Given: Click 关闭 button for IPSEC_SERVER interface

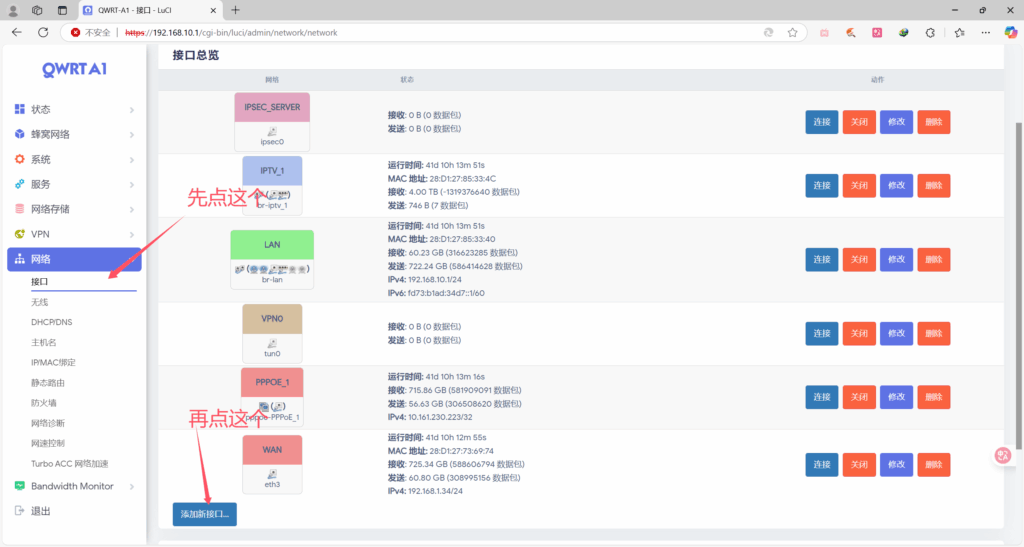Looking at the screenshot, I should click(x=859, y=122).
